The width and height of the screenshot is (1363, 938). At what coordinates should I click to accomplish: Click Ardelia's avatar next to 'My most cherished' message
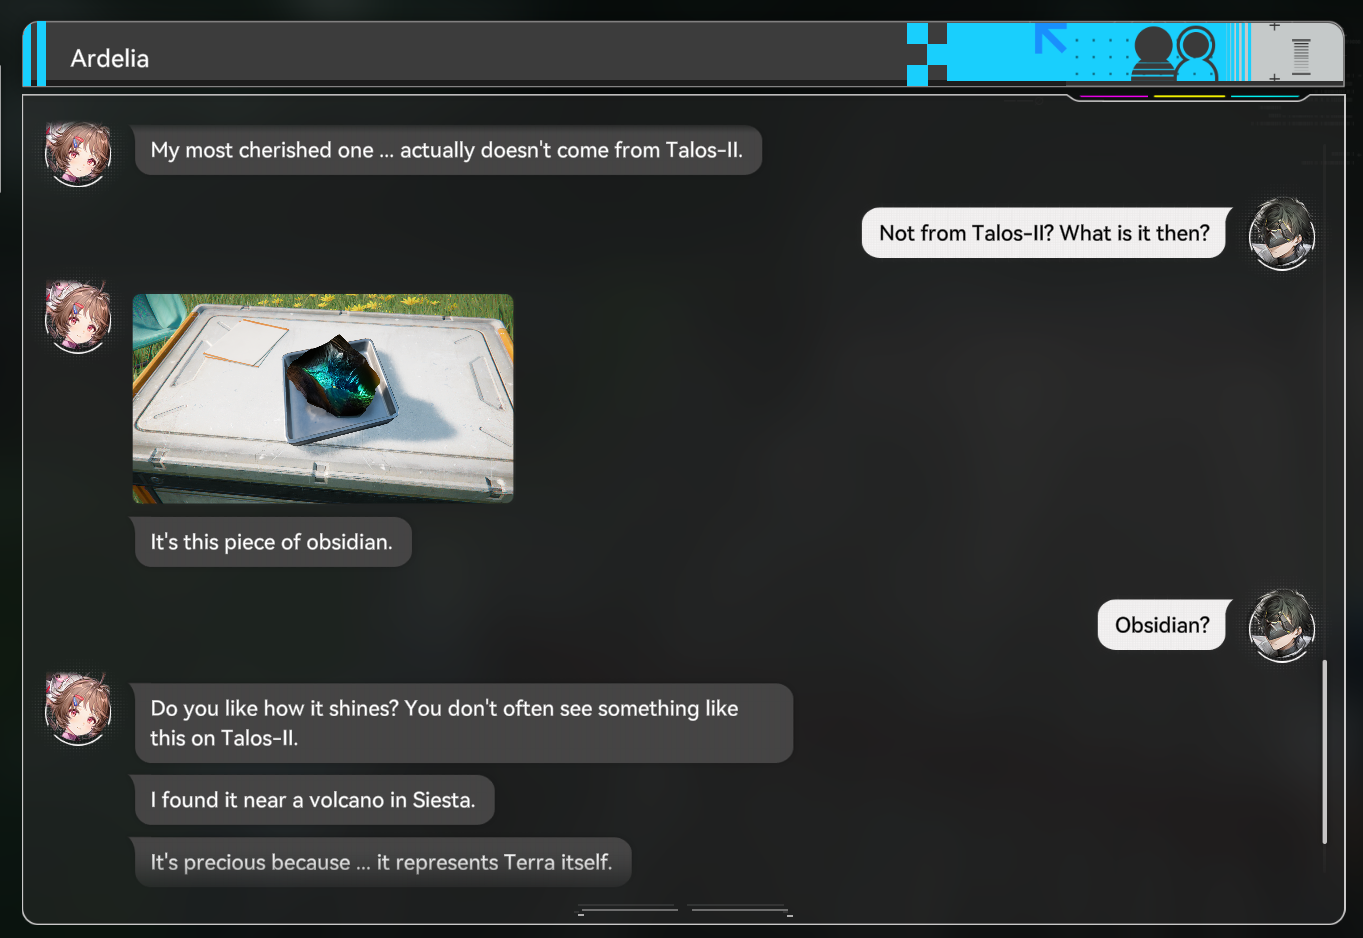click(78, 154)
